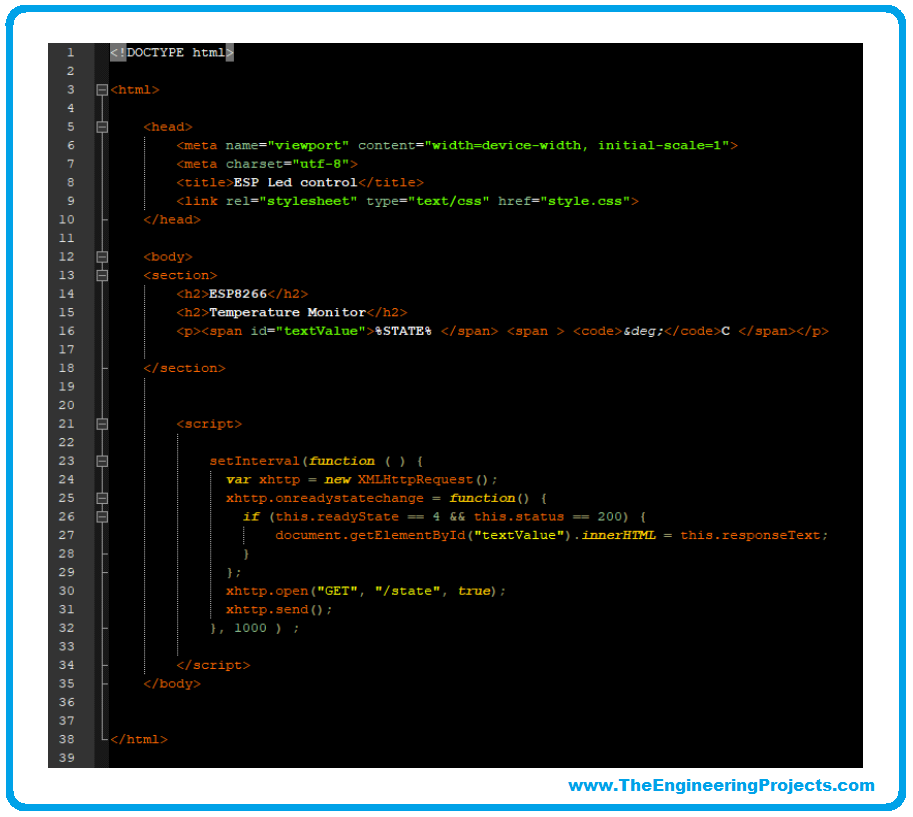Click the closing body tag
This screenshot has width=913, height=817.
[x=172, y=684]
